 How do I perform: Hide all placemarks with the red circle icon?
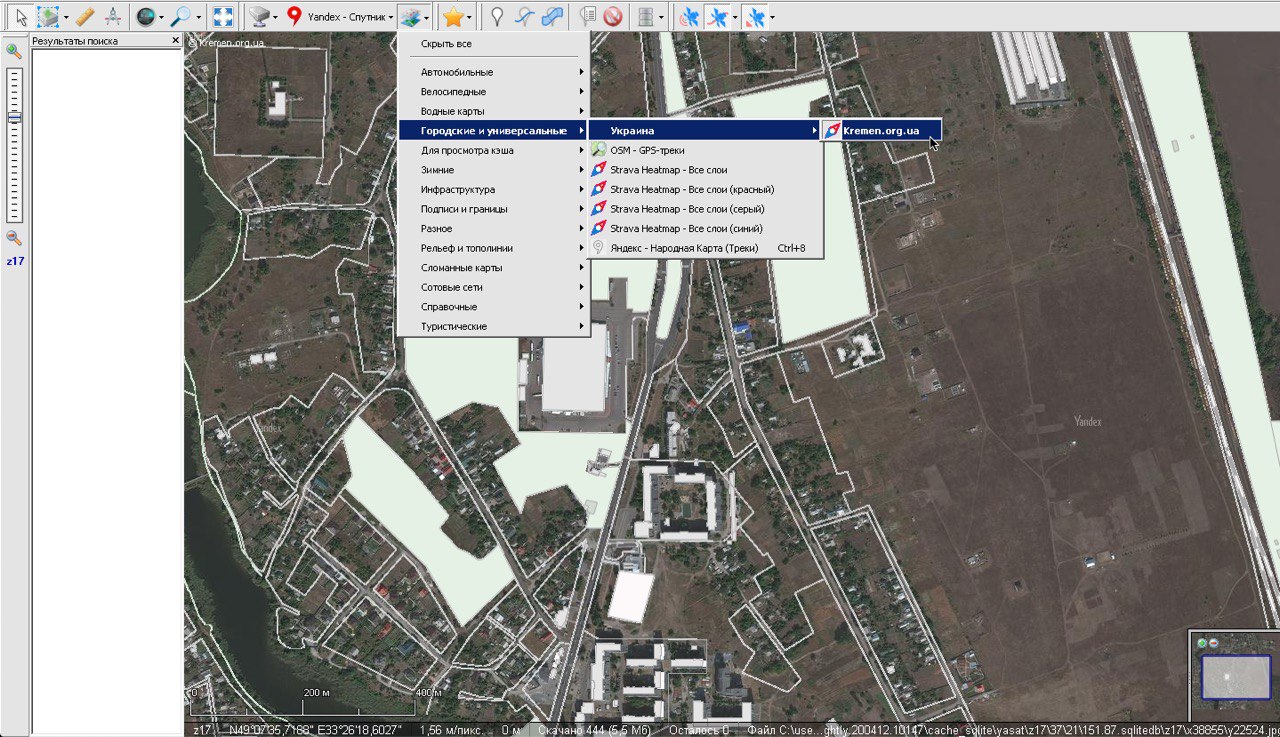coord(613,16)
